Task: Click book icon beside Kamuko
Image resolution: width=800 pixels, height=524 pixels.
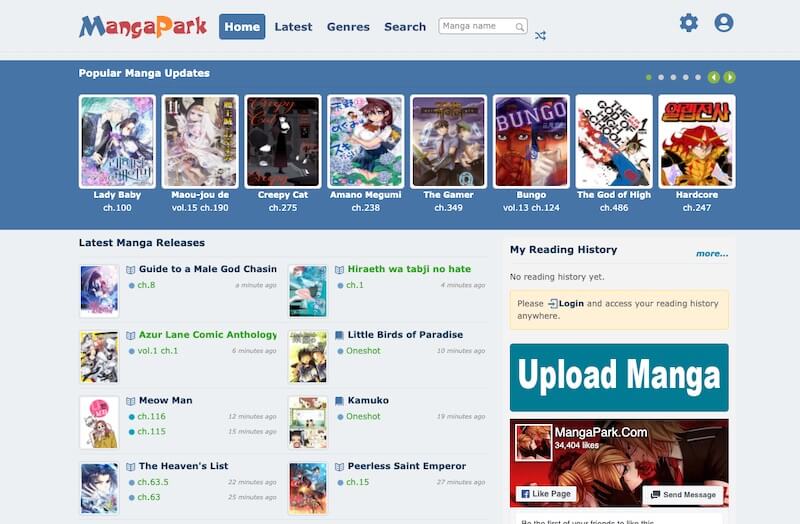Action: (339, 401)
